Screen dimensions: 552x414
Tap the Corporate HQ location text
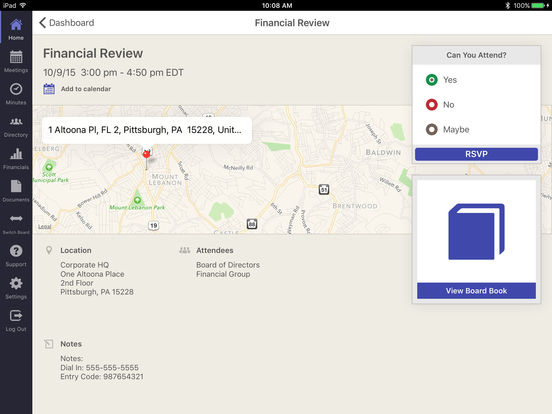[x=84, y=265]
